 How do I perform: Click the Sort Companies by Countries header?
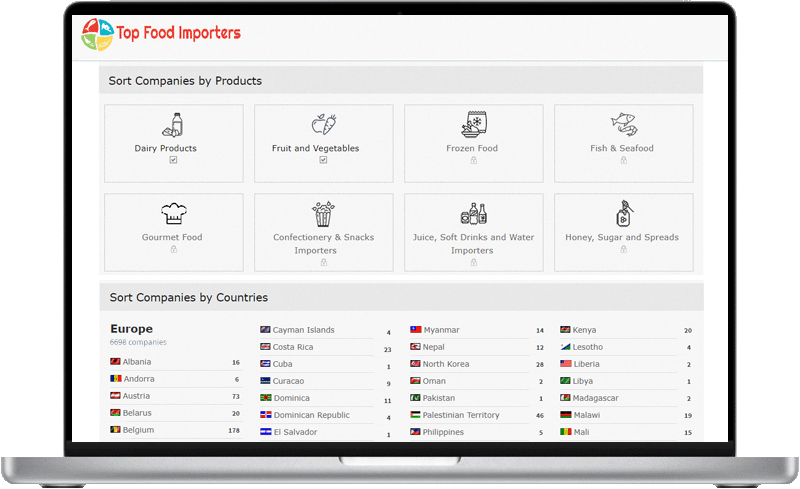click(x=189, y=297)
